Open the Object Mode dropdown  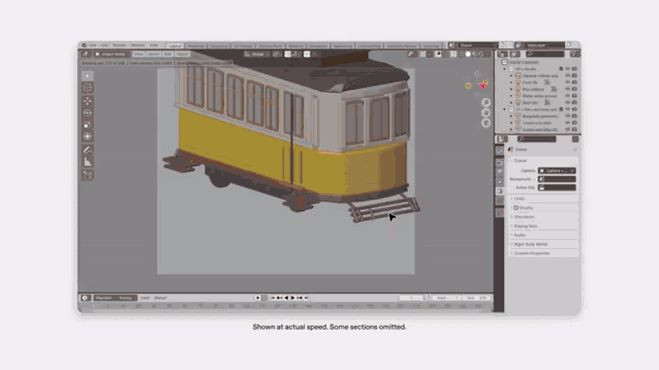coord(111,54)
